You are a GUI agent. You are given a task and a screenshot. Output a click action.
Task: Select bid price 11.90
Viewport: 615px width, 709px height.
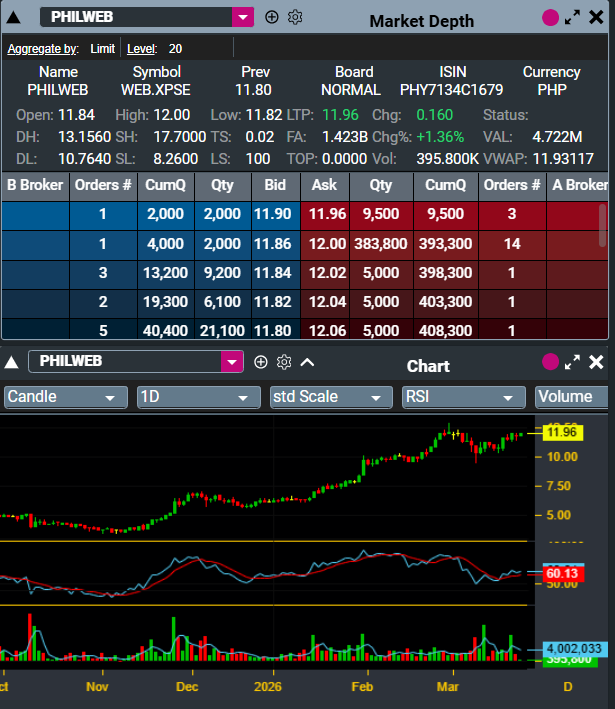[273, 214]
